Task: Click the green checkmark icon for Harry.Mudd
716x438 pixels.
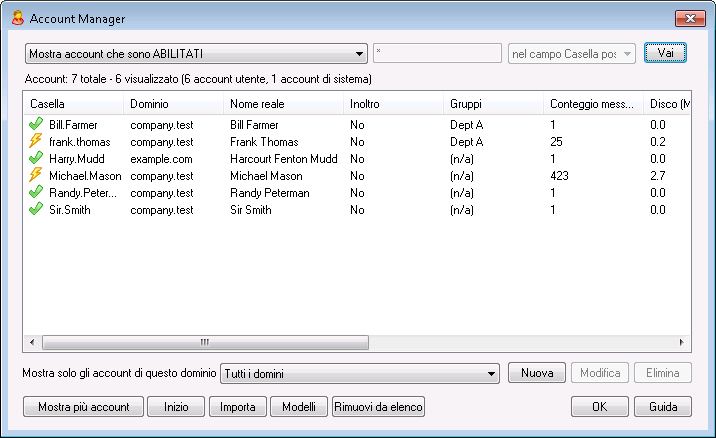Action: [x=36, y=158]
